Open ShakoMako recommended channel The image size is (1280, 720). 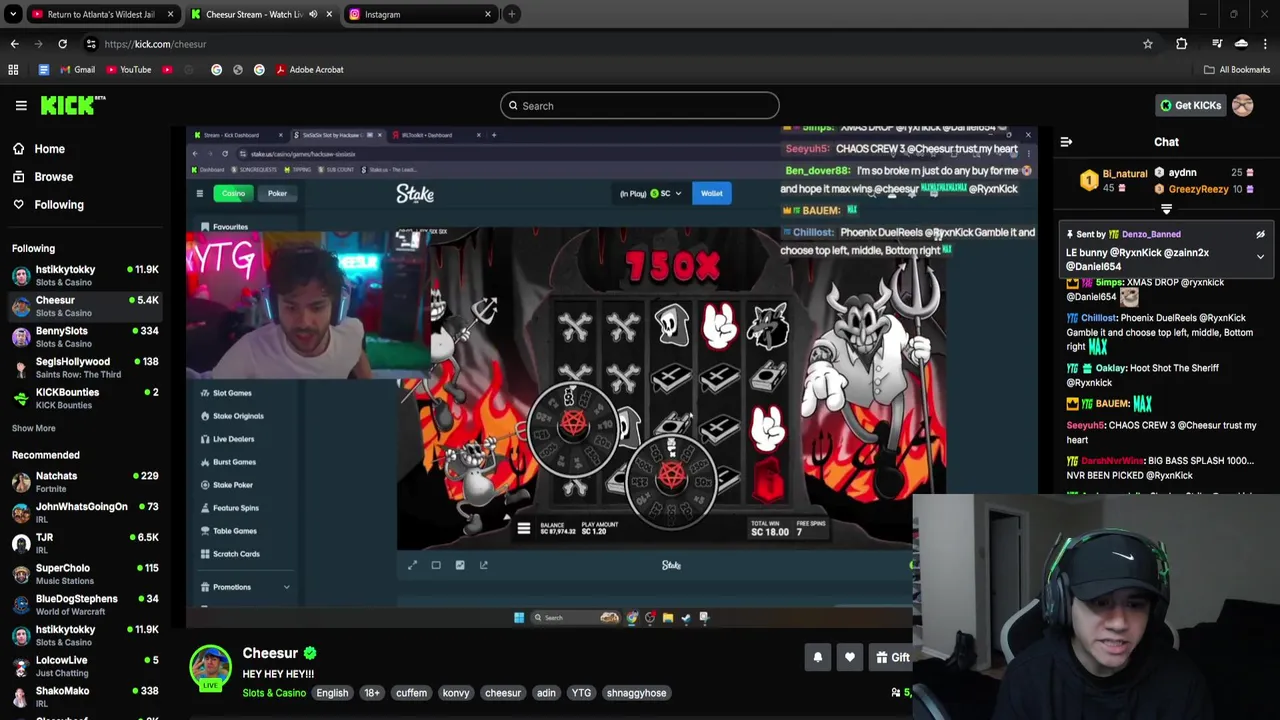[86, 696]
